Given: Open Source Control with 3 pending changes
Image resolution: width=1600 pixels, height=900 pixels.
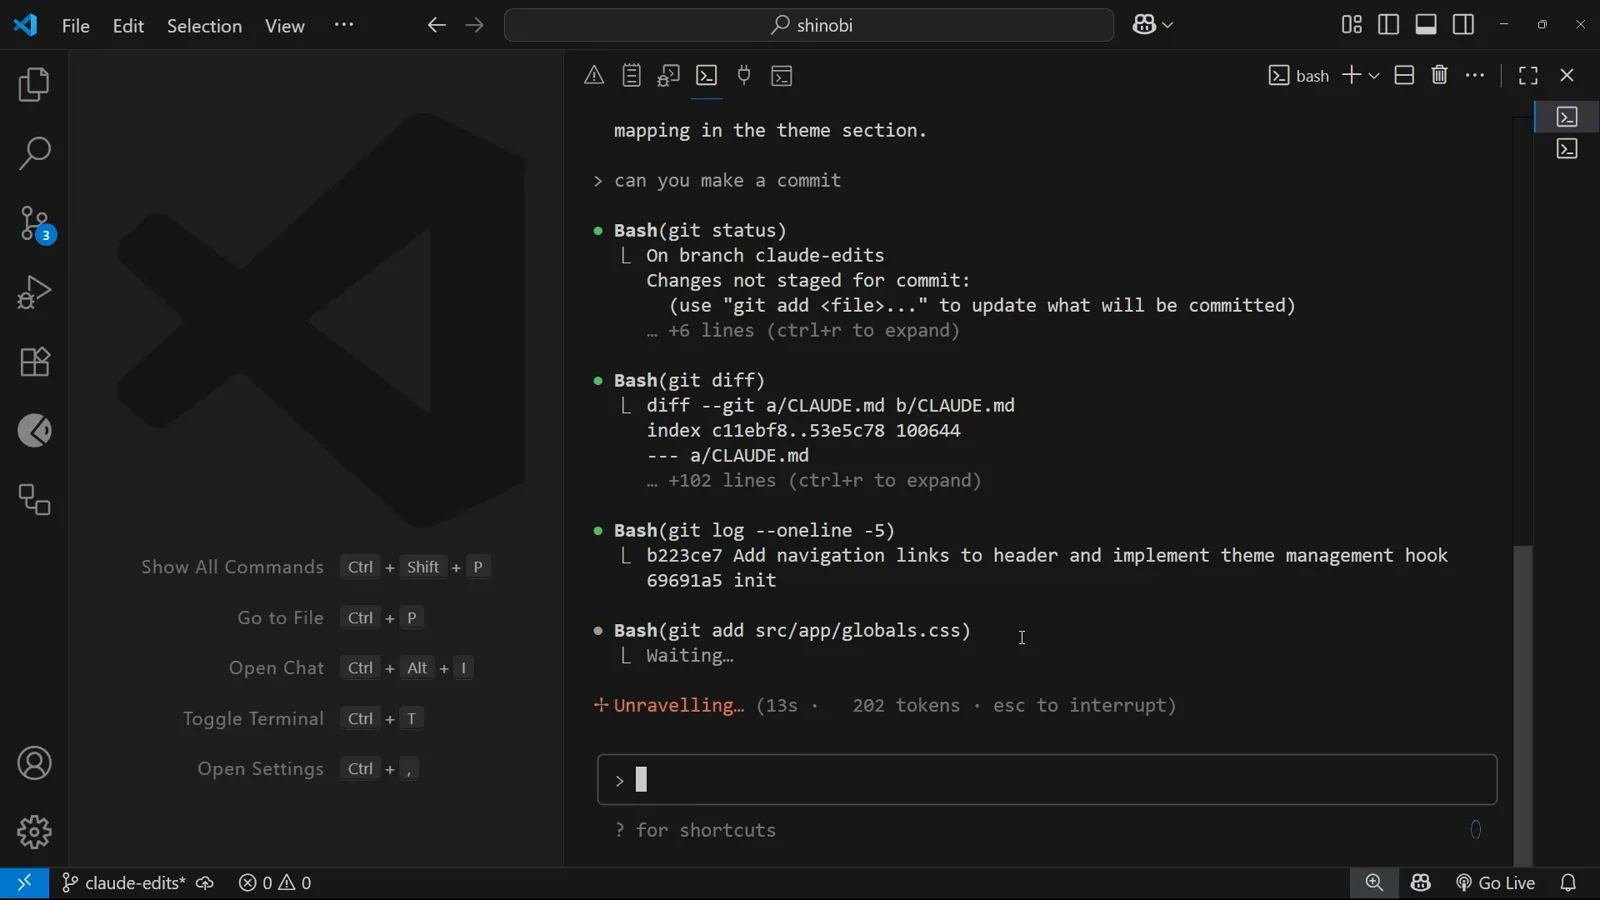Looking at the screenshot, I should (x=34, y=224).
